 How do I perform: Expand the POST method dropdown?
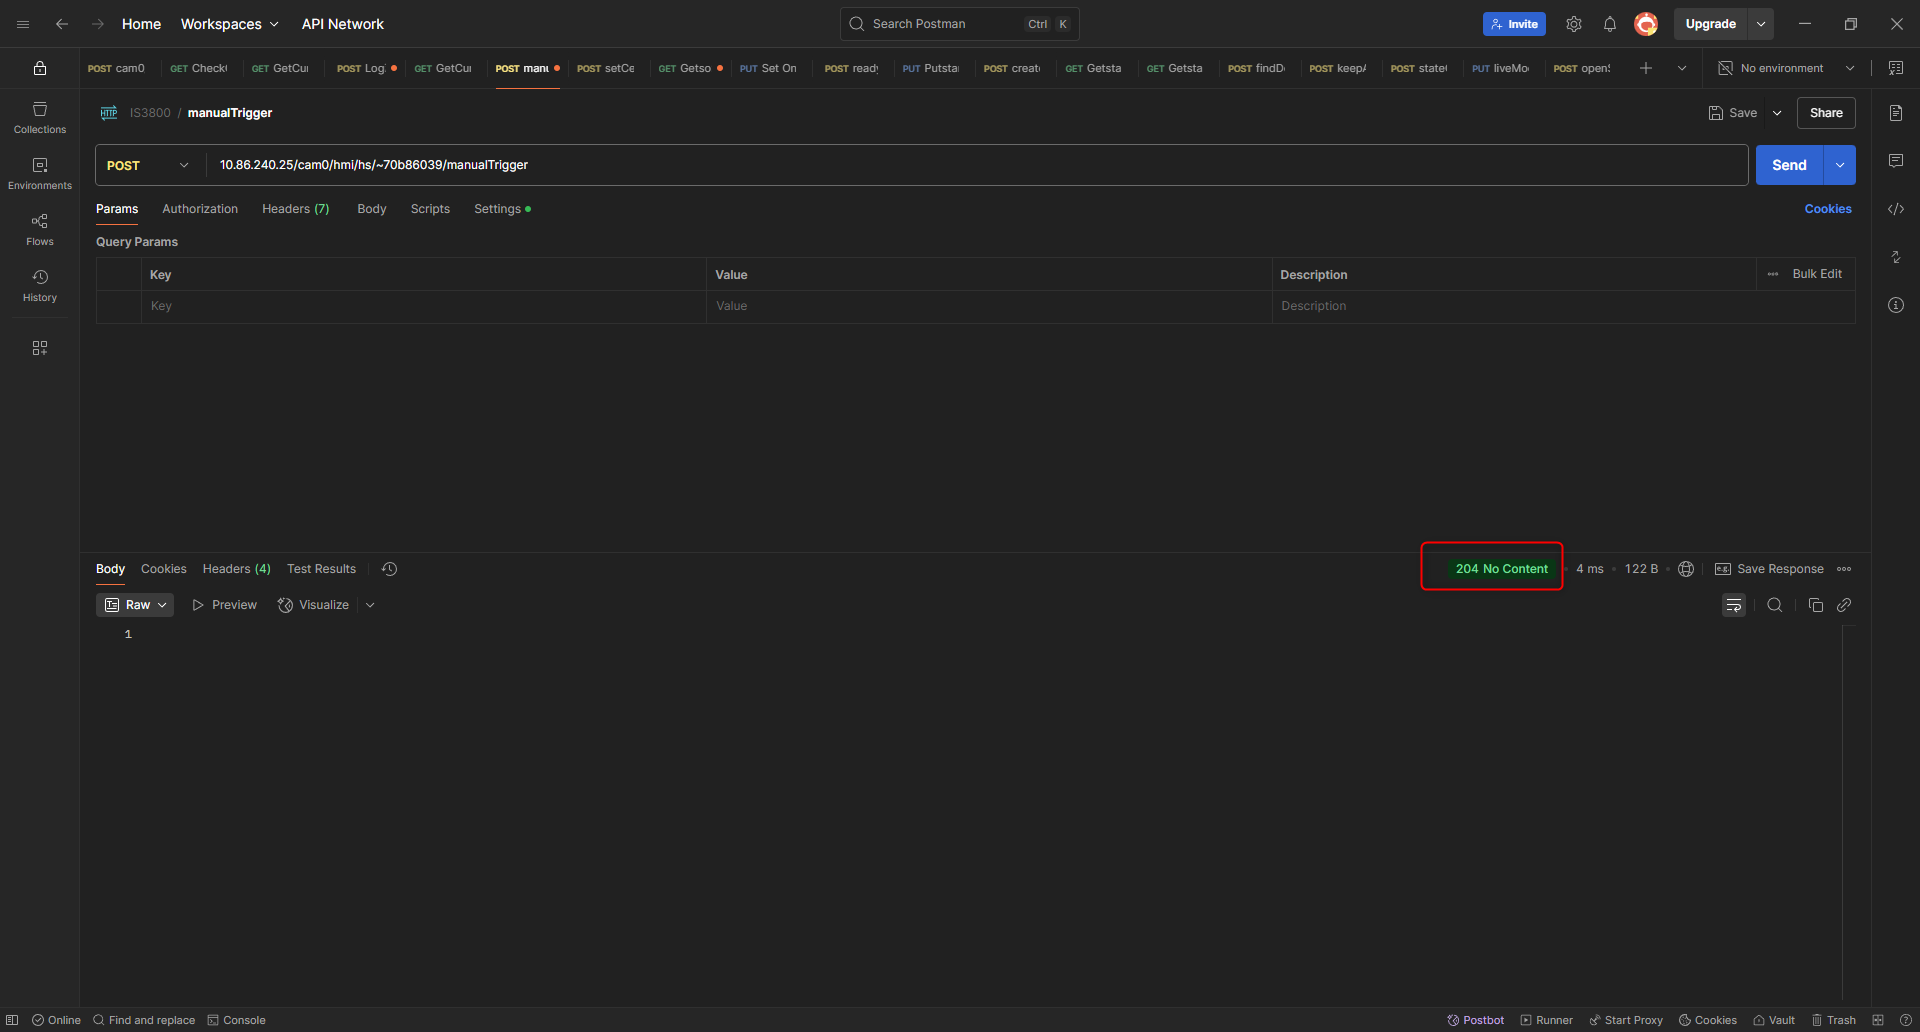[x=184, y=165]
